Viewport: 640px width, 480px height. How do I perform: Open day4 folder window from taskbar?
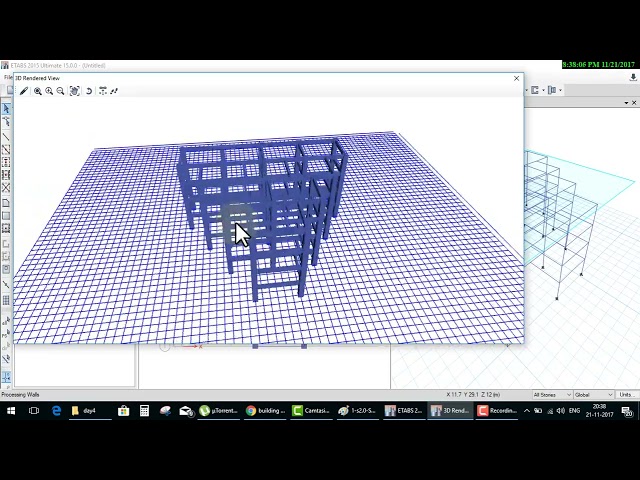(x=90, y=411)
